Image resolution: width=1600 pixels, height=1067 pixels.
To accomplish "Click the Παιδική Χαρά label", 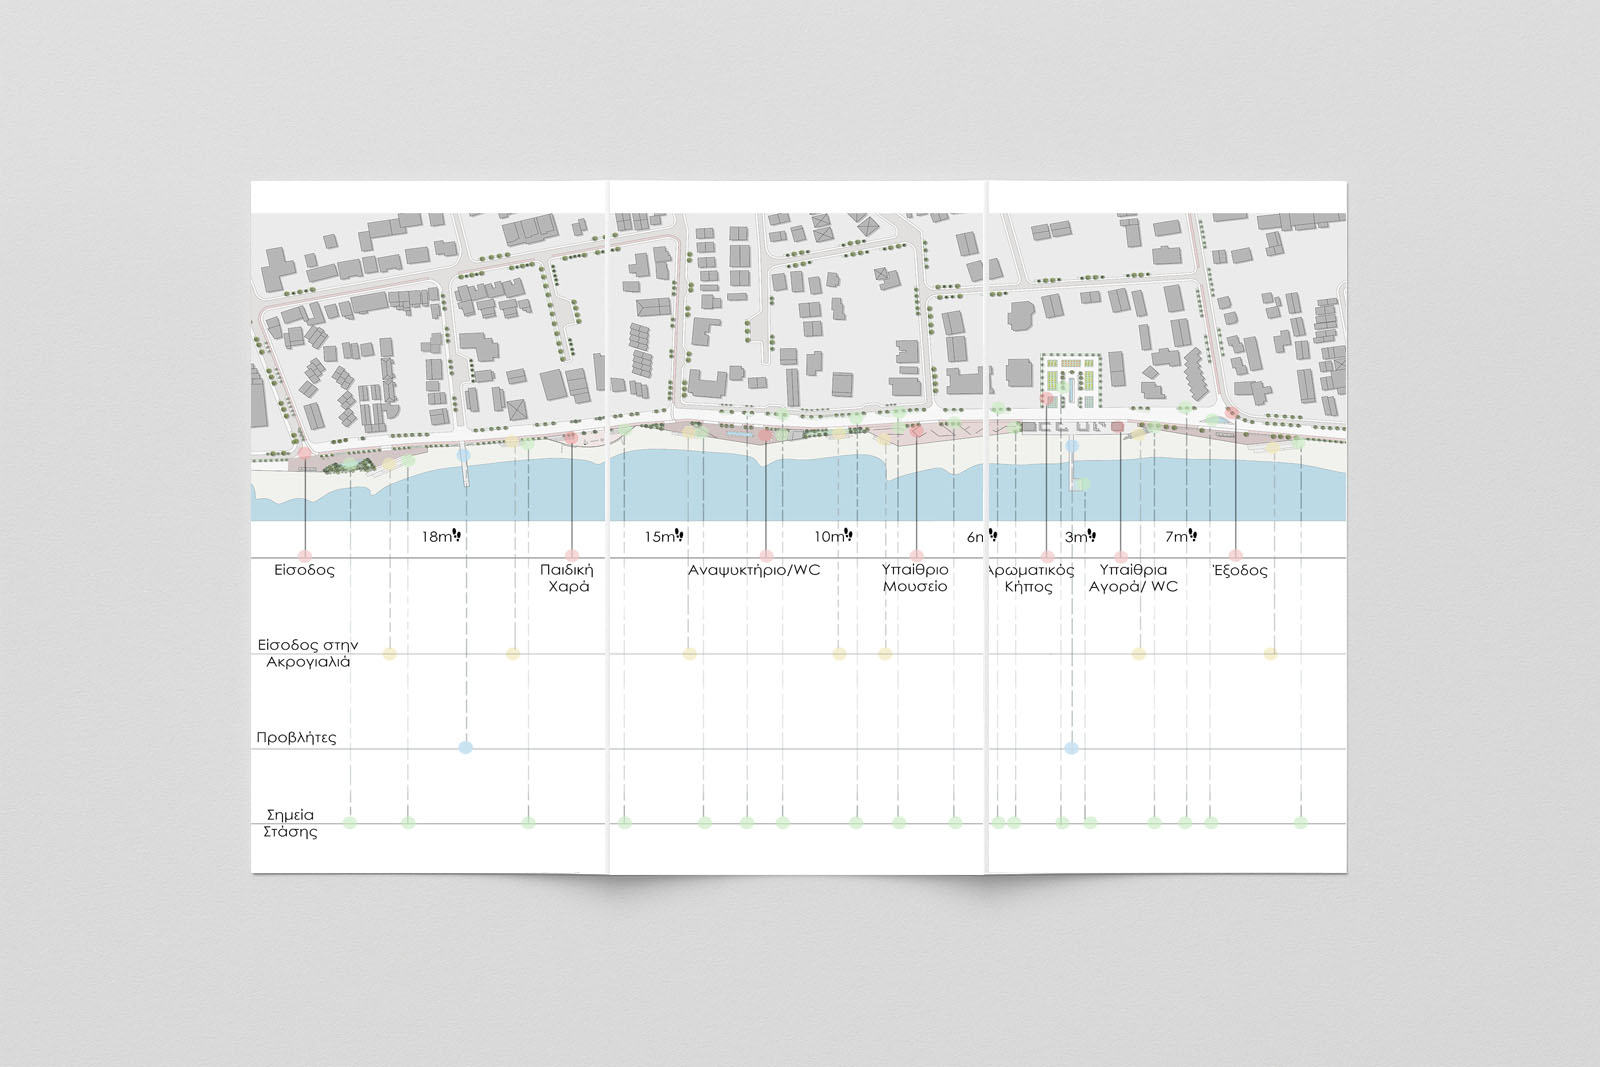I will pos(566,578).
